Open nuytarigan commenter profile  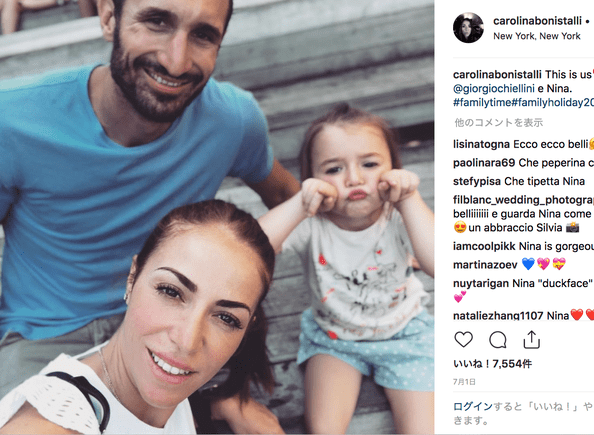481,283
